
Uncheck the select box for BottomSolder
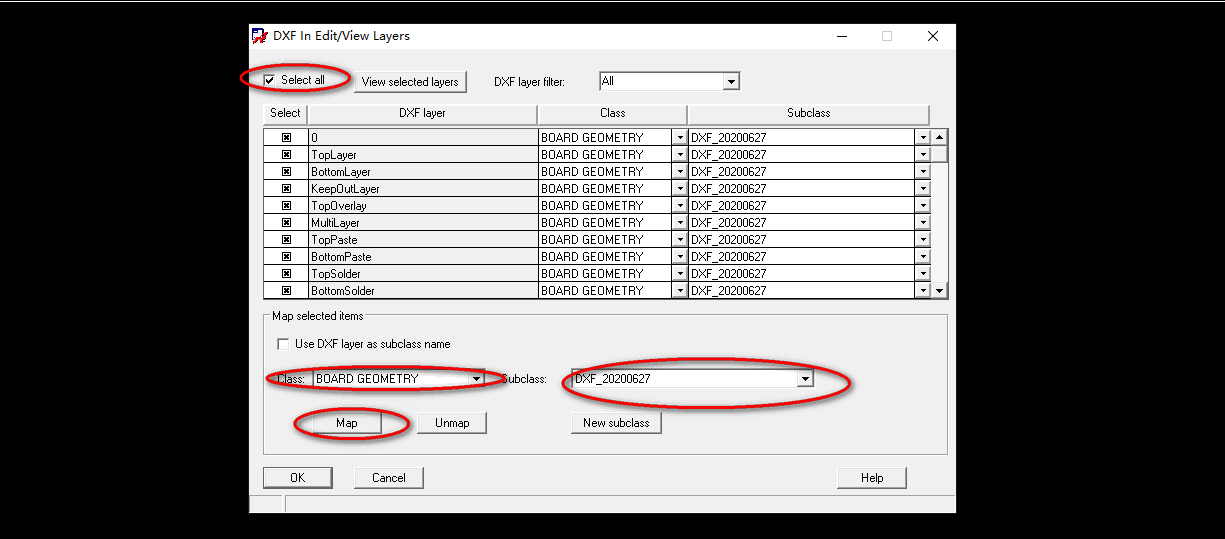click(x=286, y=291)
